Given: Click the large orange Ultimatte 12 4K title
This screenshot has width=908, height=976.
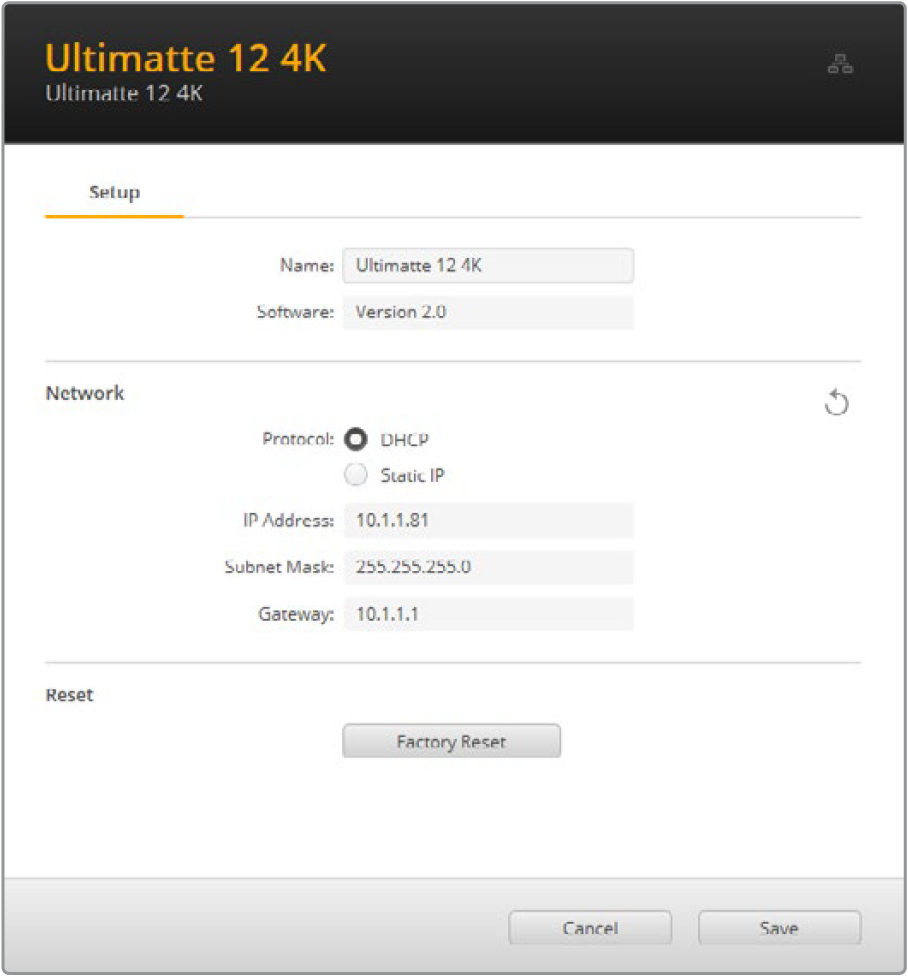Looking at the screenshot, I should (x=186, y=59).
